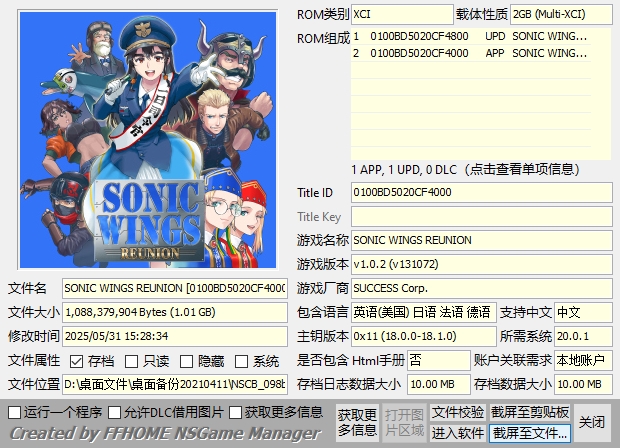Check the 获取更多信息 checkbox

[236, 412]
